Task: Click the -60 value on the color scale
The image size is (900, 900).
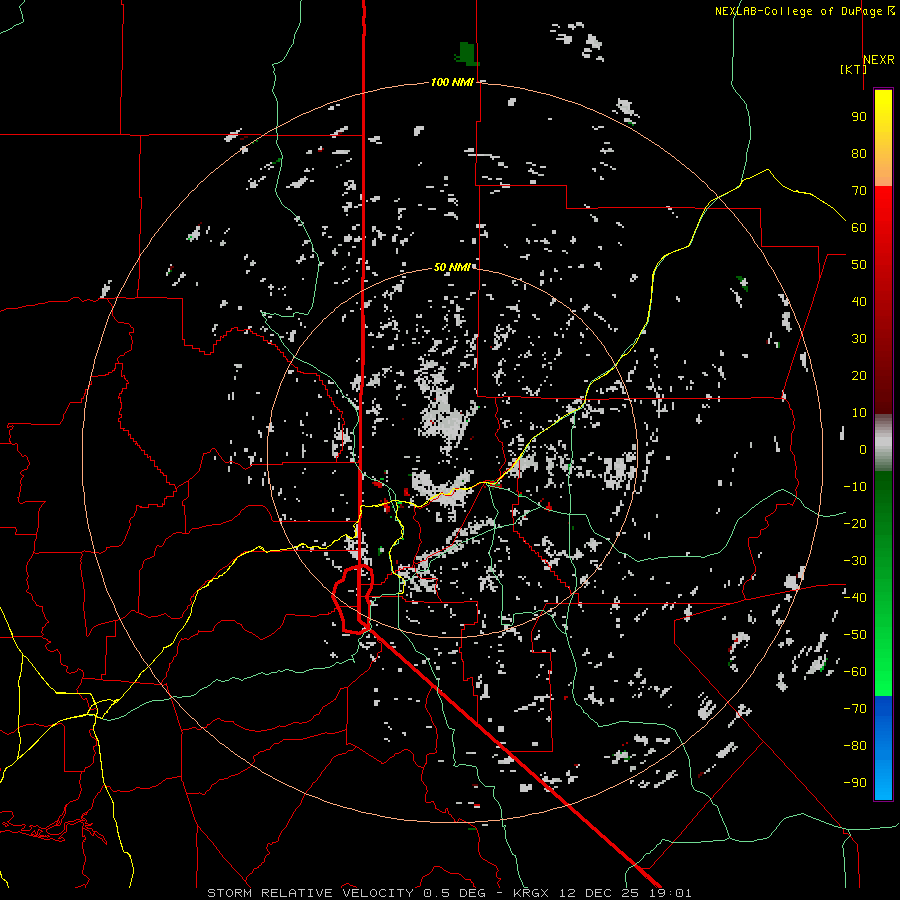Action: pyautogui.click(x=855, y=672)
